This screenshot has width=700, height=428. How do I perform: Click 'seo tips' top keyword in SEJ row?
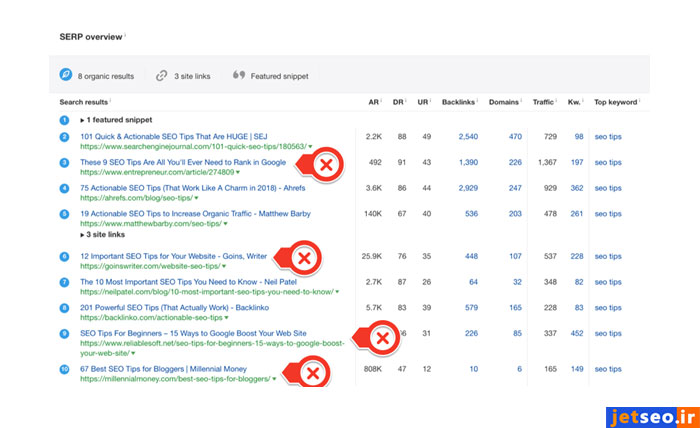tap(608, 137)
